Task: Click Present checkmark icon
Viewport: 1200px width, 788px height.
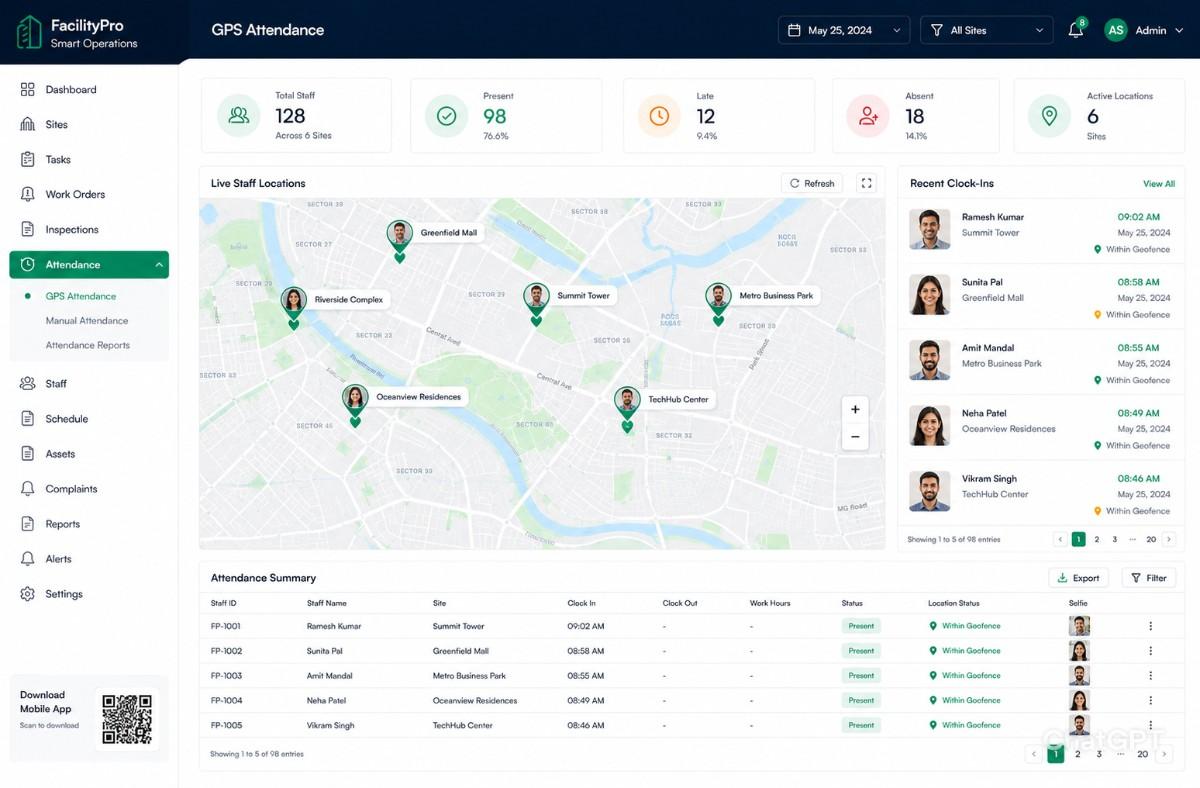Action: 446,116
